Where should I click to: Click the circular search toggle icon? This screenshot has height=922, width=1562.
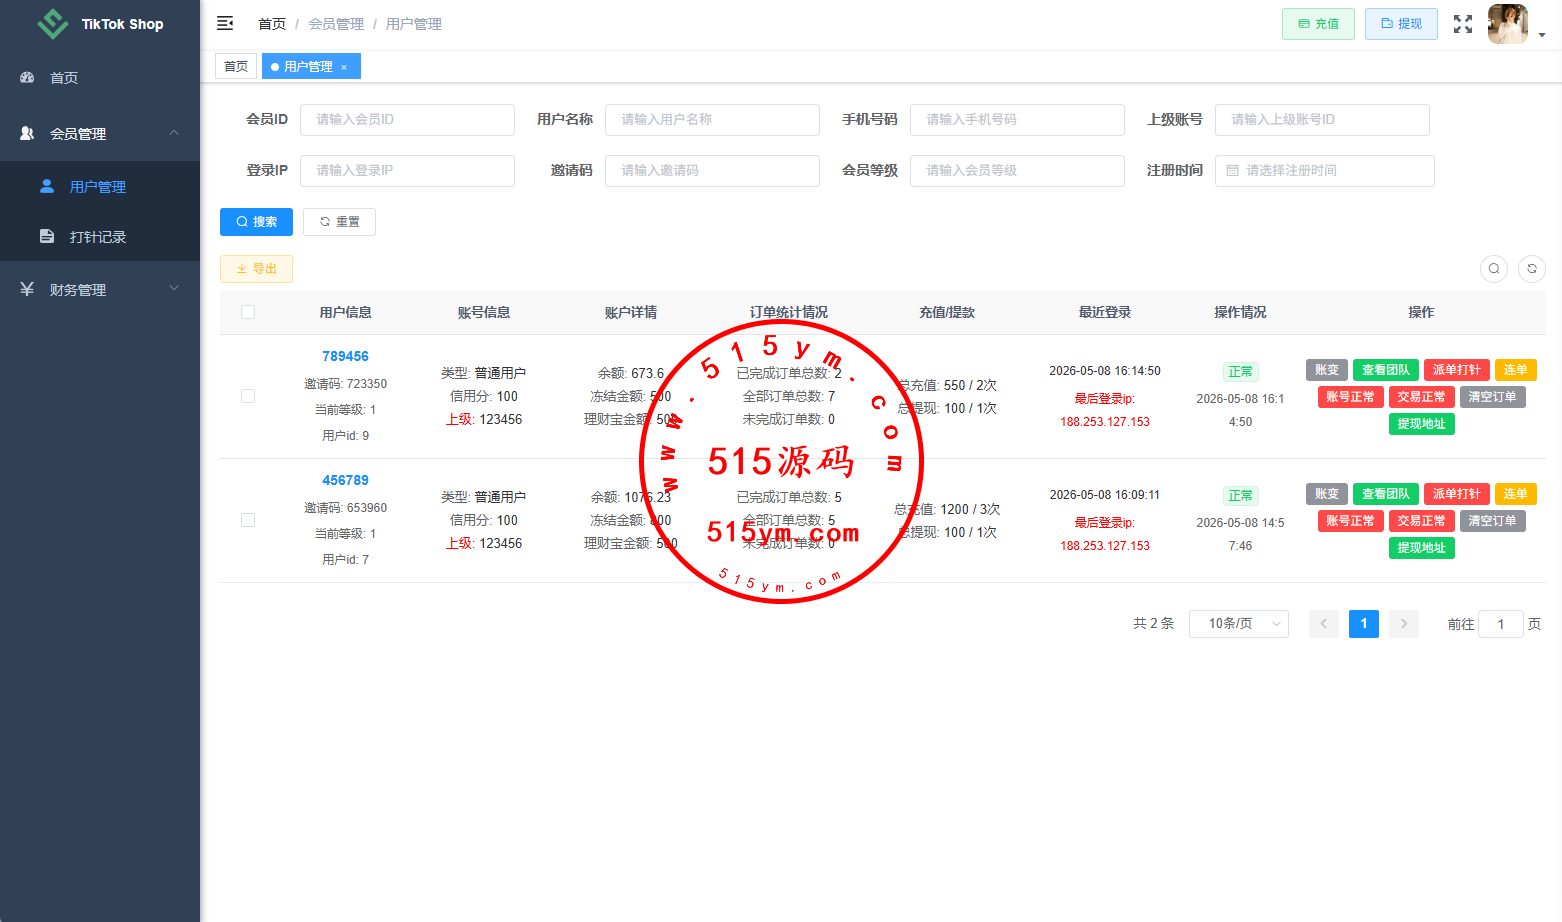pyautogui.click(x=1494, y=268)
